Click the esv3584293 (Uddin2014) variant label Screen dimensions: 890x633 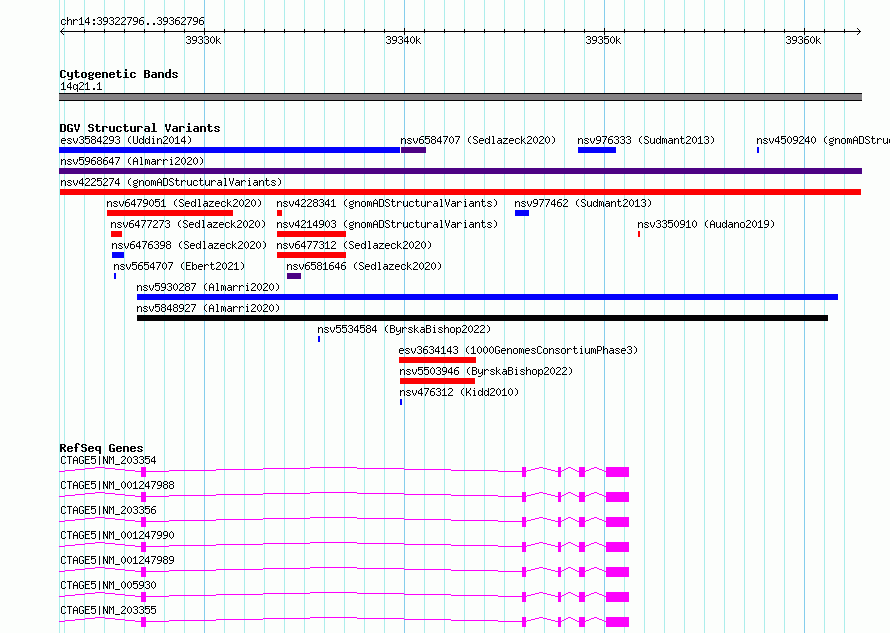pyautogui.click(x=126, y=140)
